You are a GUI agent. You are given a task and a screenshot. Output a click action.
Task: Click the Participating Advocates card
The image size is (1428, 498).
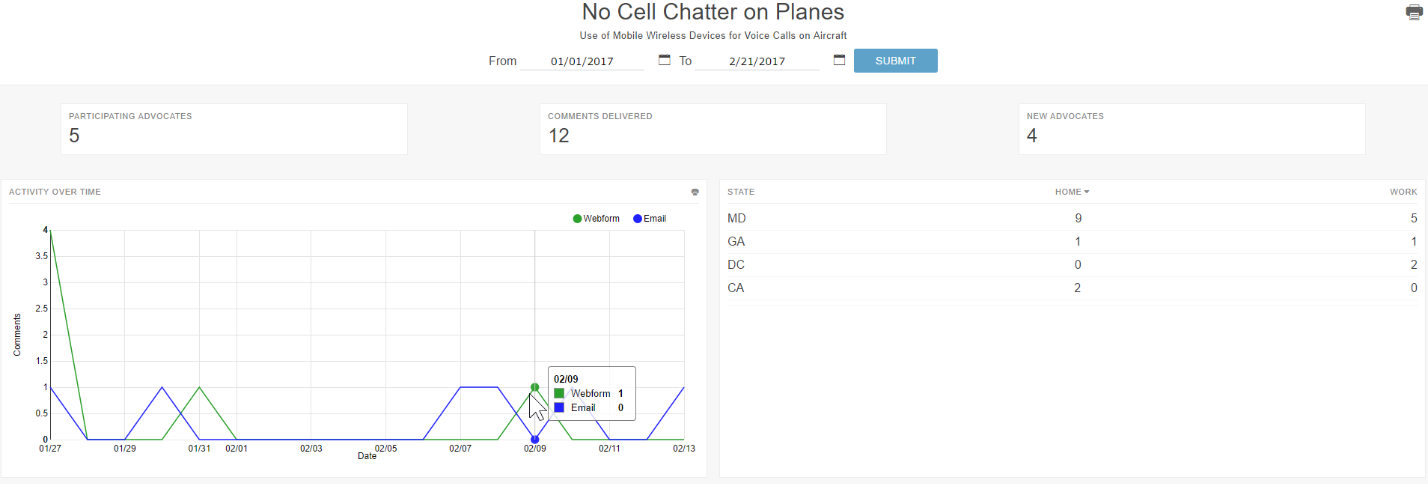tap(234, 129)
